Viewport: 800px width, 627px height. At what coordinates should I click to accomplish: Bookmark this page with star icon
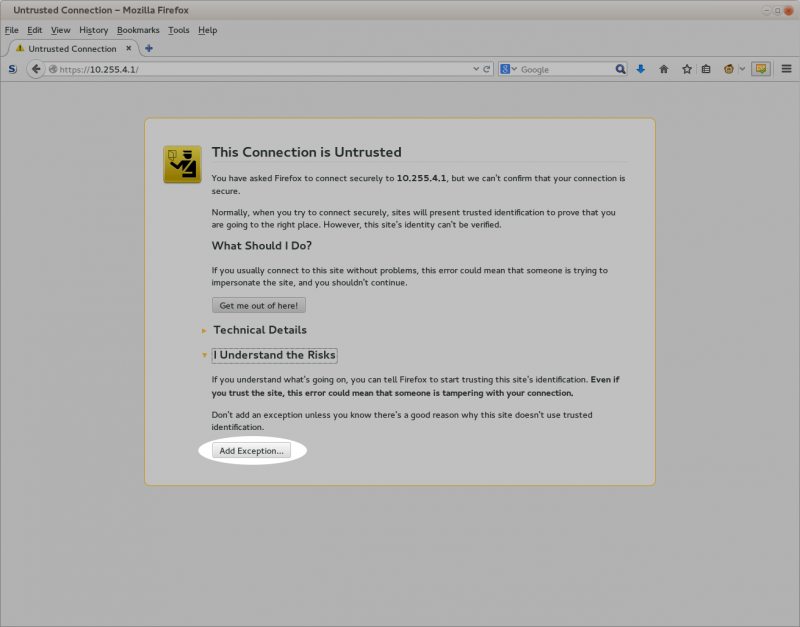coord(686,69)
